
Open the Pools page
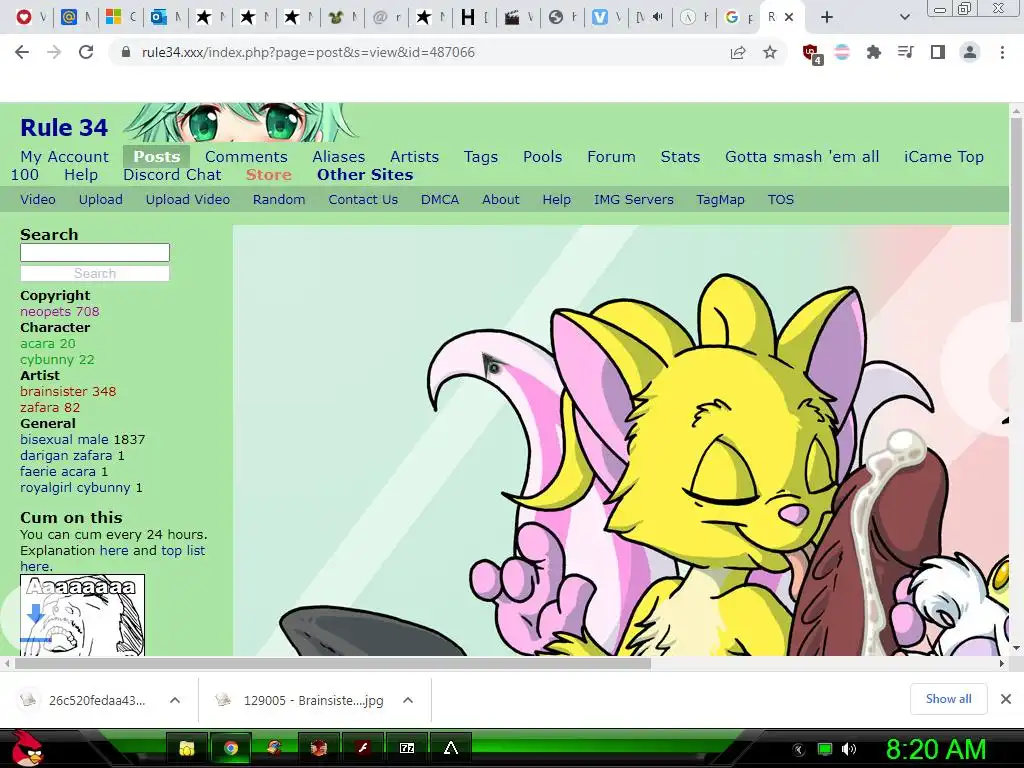(542, 157)
